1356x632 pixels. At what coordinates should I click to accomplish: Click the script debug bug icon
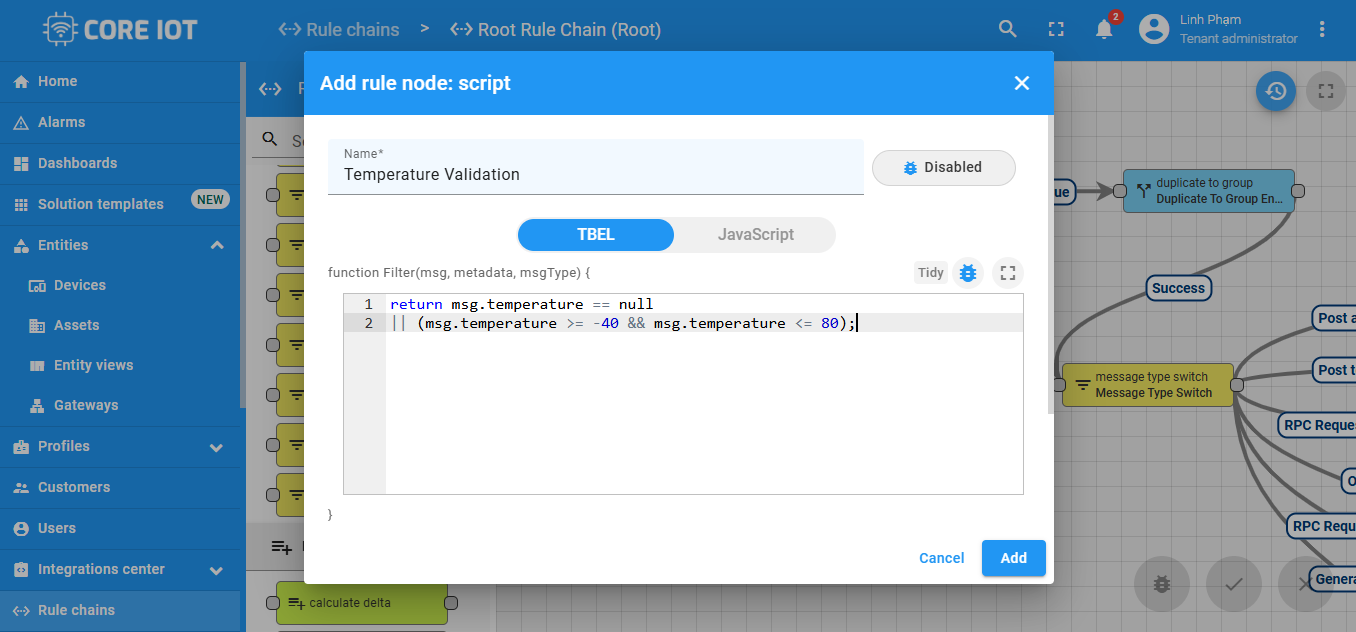point(967,272)
